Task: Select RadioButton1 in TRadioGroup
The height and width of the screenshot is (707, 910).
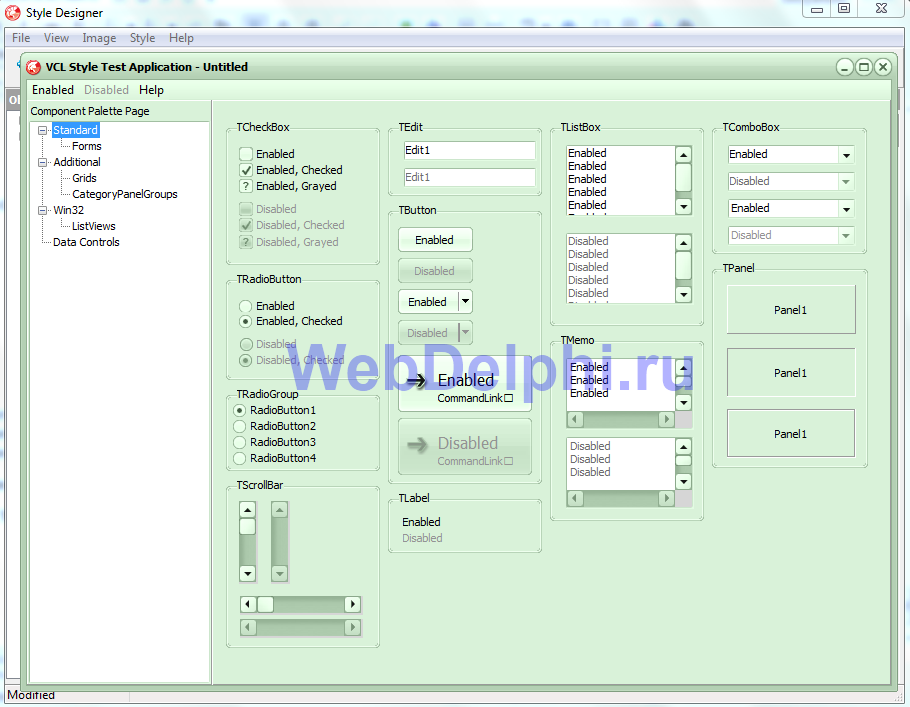Action: tap(239, 410)
